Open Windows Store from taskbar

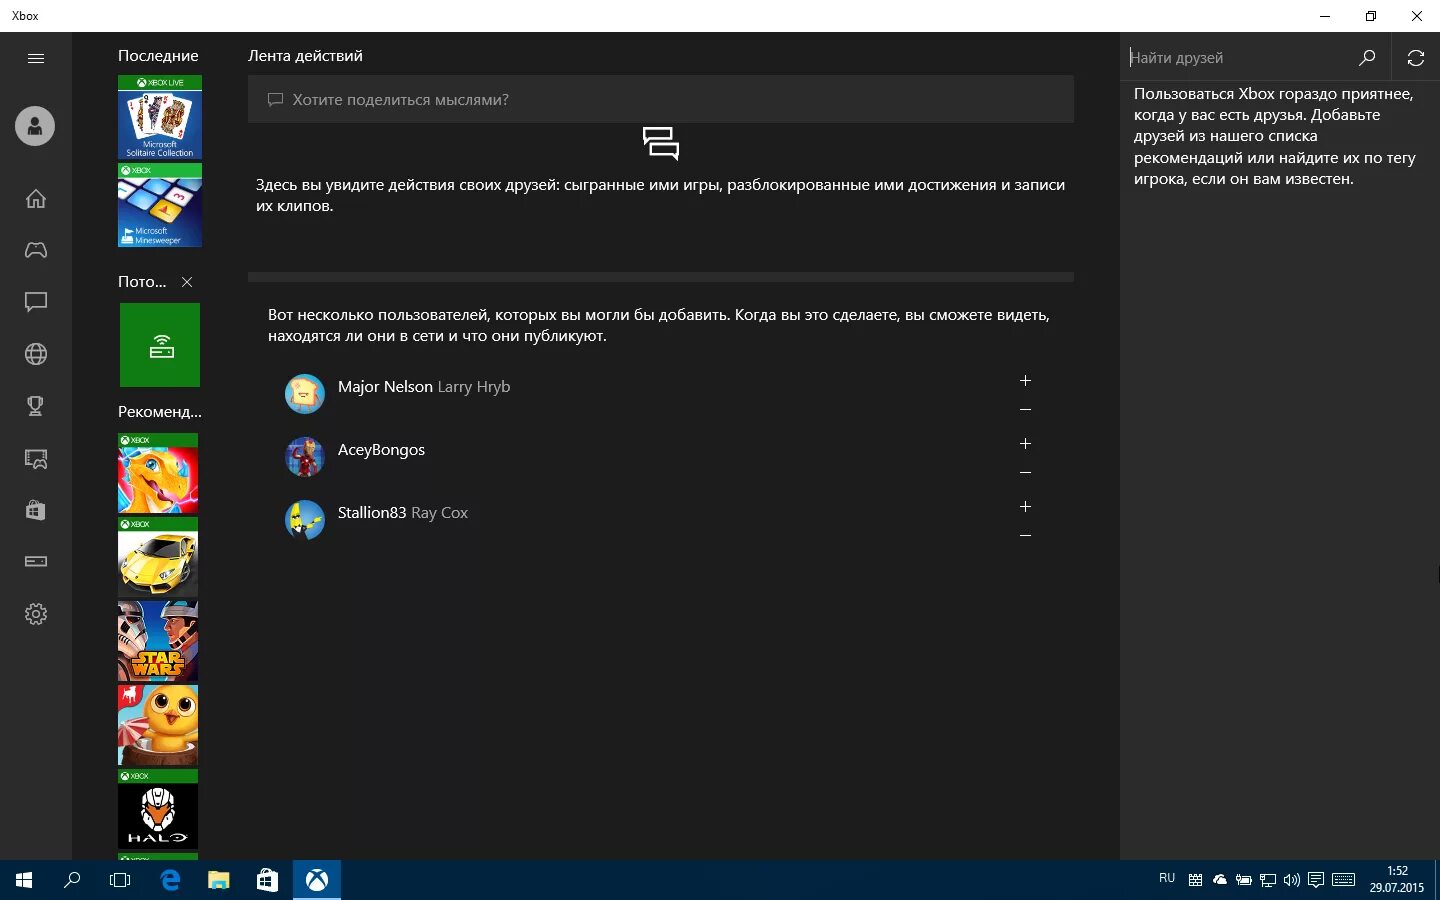click(x=267, y=880)
